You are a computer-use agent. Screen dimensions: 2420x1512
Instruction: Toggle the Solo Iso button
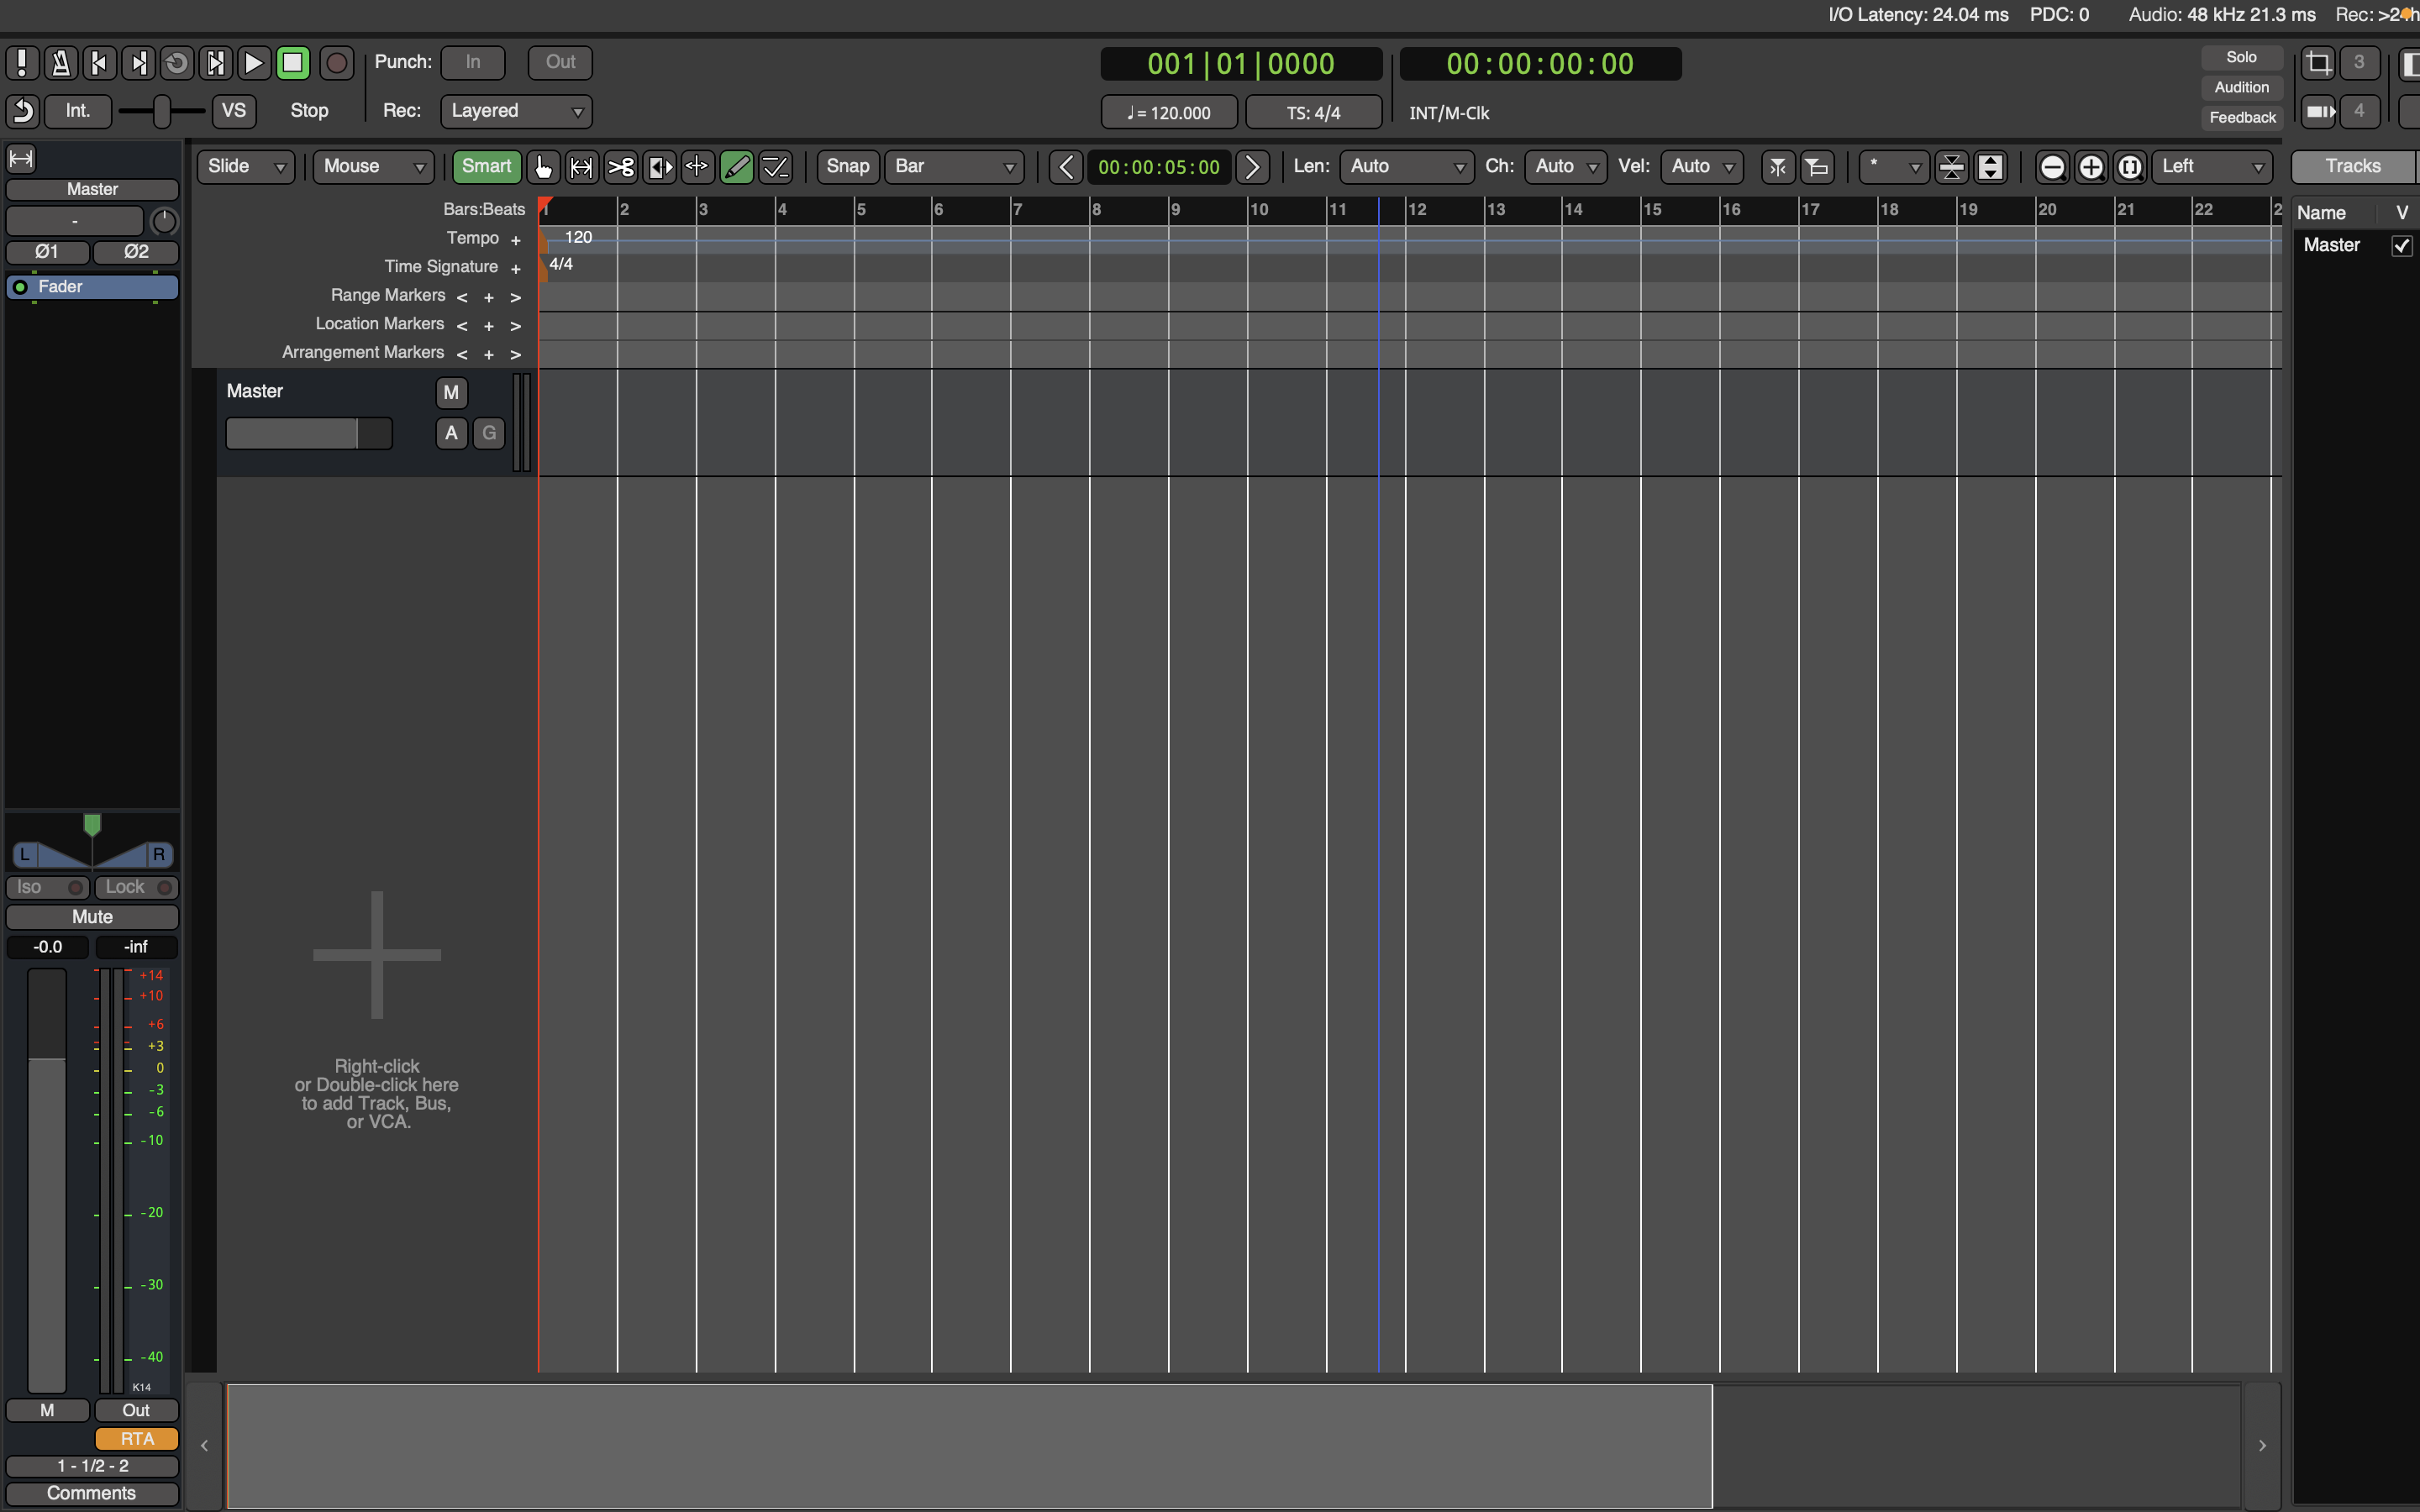click(47, 887)
